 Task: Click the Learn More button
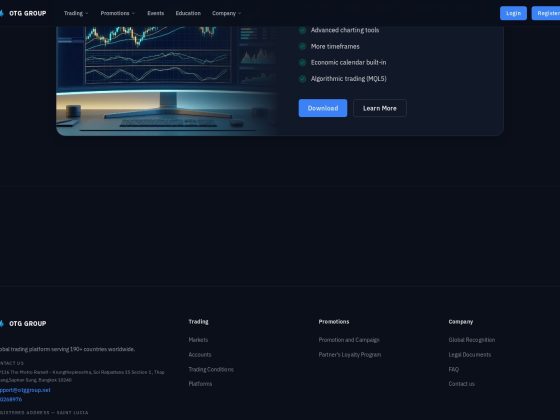[380, 108]
